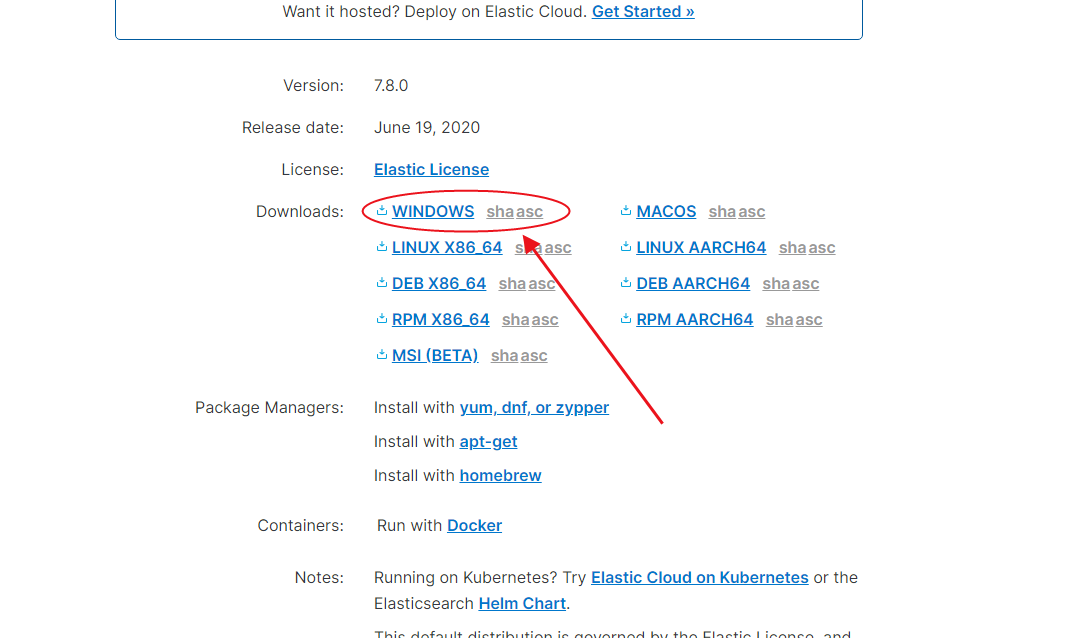Screen dimensions: 1090x638
Task: Open the asc signature for LINUX X86_64
Action: coord(558,247)
